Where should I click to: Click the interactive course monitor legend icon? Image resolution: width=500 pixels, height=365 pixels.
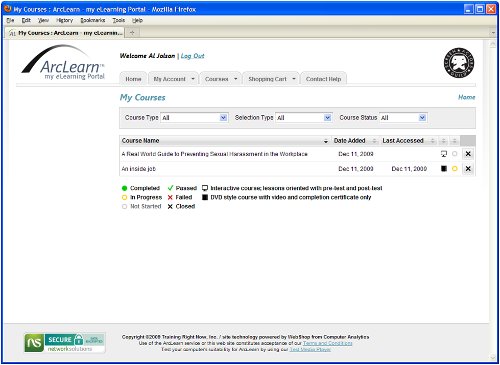pyautogui.click(x=205, y=188)
